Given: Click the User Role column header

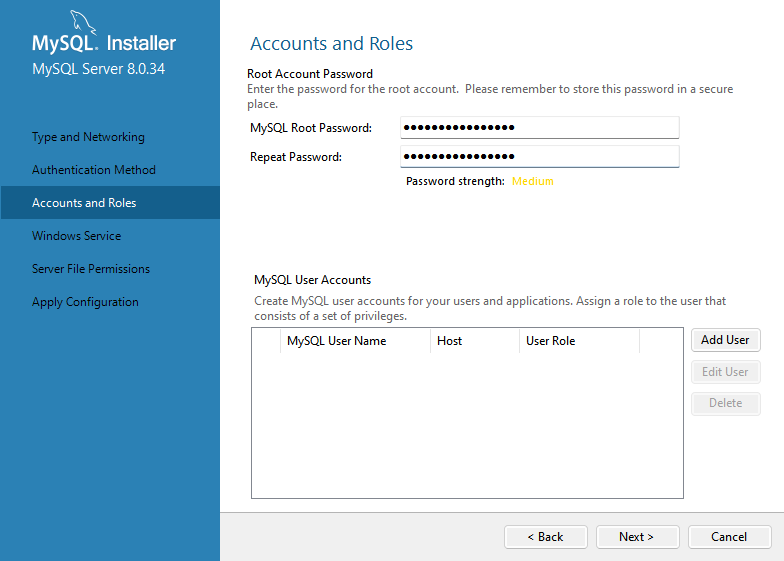Looking at the screenshot, I should coord(580,341).
